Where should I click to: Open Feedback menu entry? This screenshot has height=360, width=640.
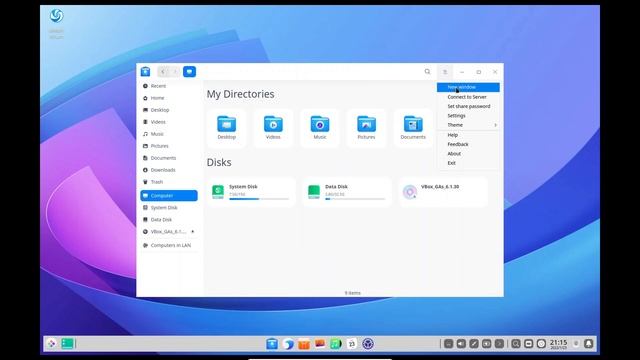click(468, 144)
